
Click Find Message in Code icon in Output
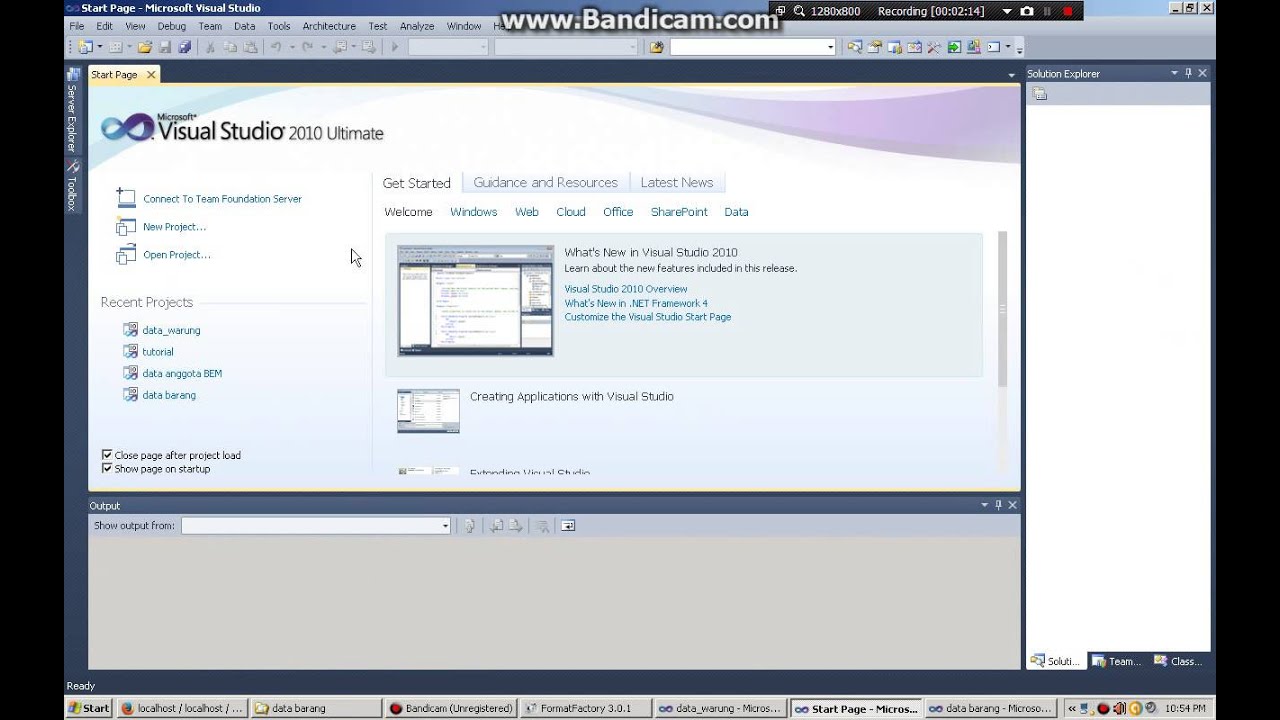point(470,525)
